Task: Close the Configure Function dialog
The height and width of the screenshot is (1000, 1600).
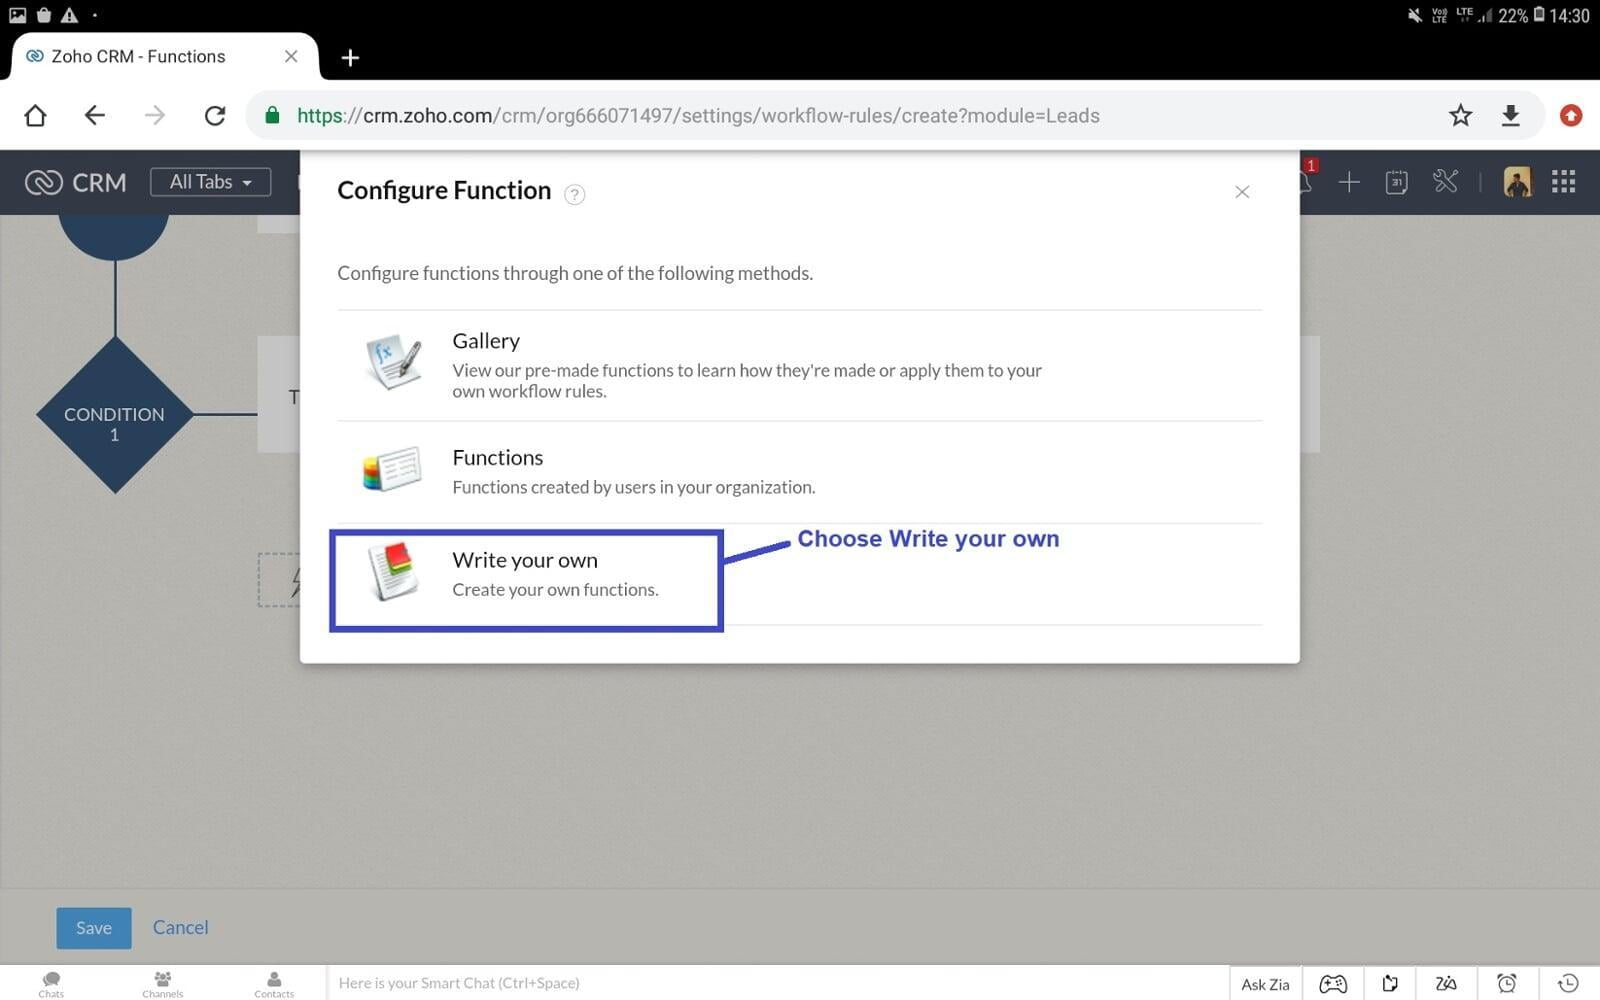Action: [1242, 192]
